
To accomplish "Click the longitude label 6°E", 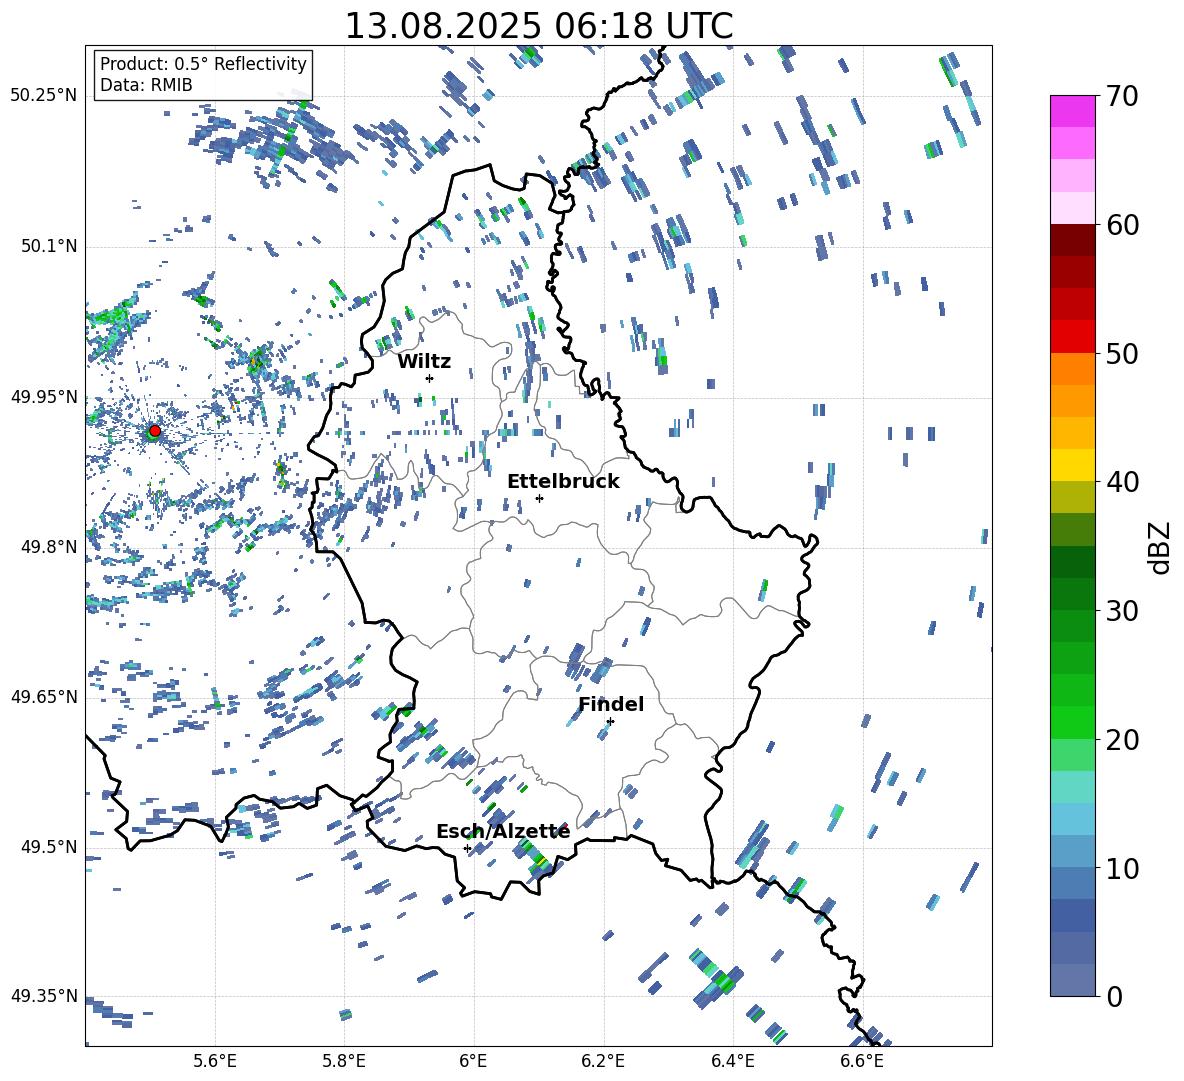I will [x=473, y=1061].
